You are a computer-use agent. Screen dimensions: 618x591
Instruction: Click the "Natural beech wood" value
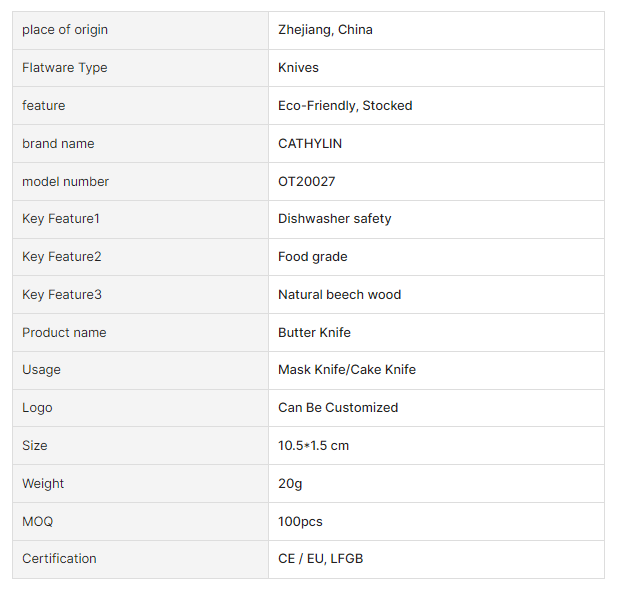(339, 295)
